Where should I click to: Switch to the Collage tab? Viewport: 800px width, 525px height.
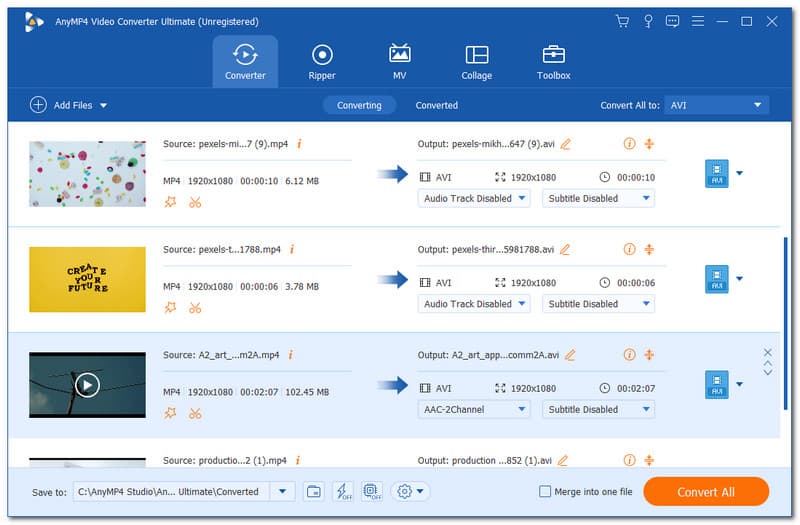click(x=477, y=62)
